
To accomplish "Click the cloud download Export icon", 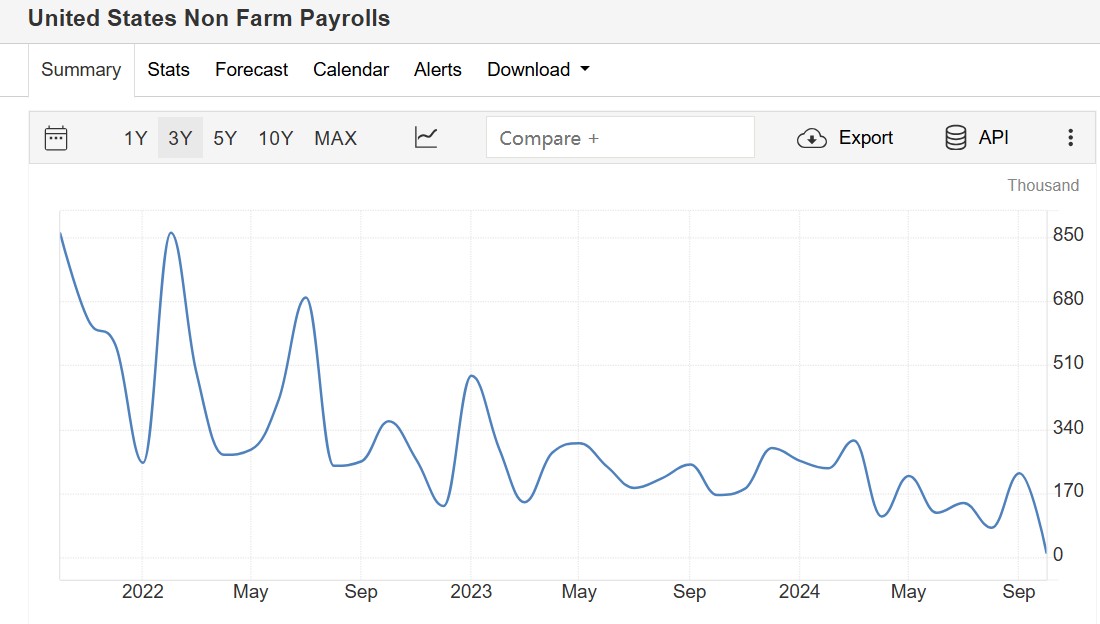I will click(x=811, y=138).
